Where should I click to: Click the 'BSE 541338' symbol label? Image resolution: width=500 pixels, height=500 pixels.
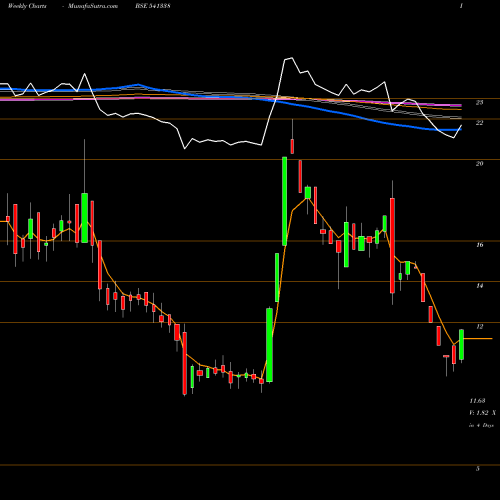click(x=153, y=6)
